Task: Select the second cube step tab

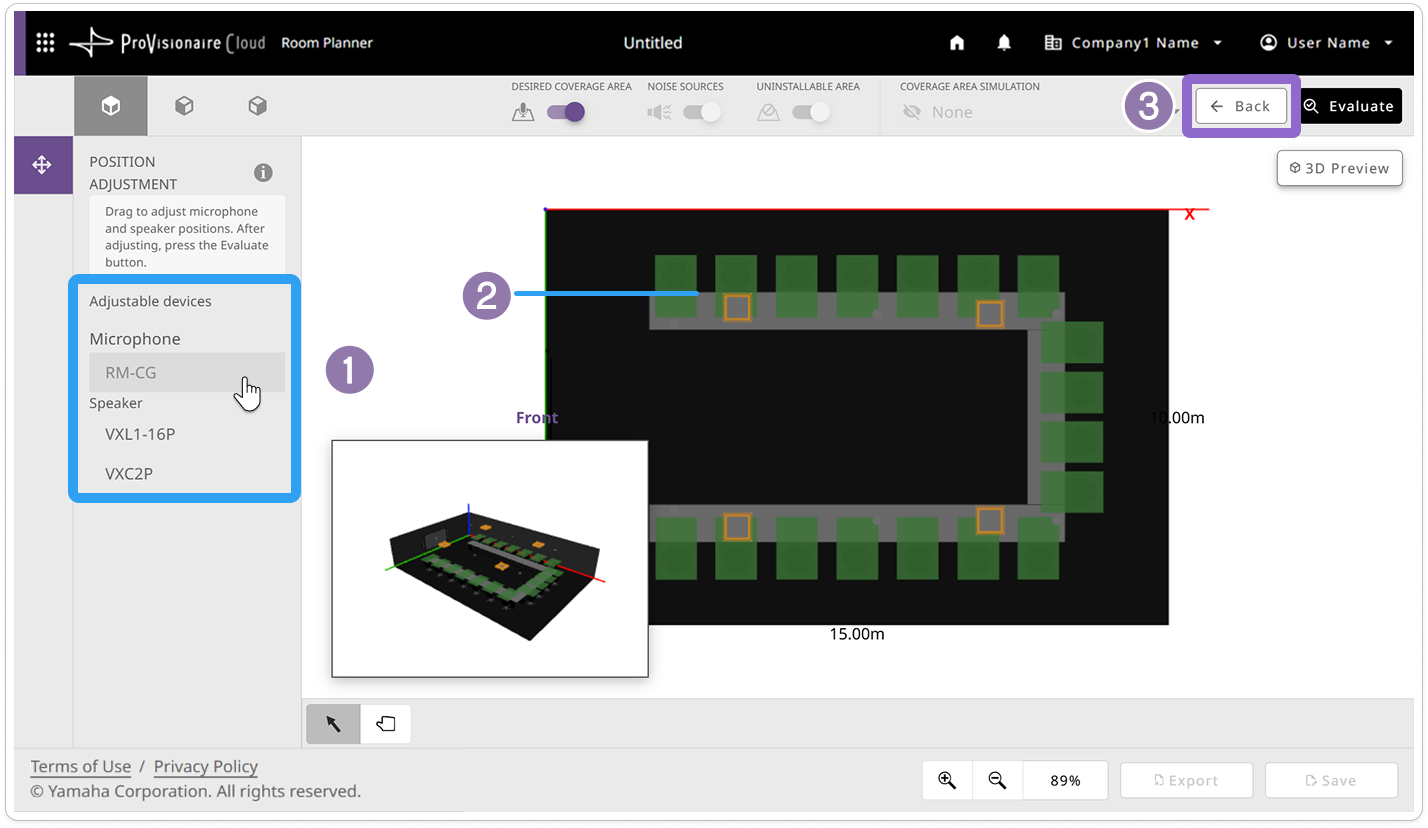Action: pyautogui.click(x=184, y=106)
